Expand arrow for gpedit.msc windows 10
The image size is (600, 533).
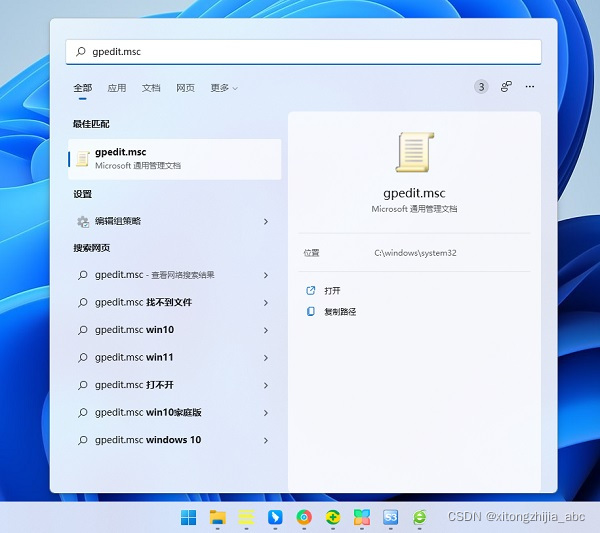[x=266, y=440]
